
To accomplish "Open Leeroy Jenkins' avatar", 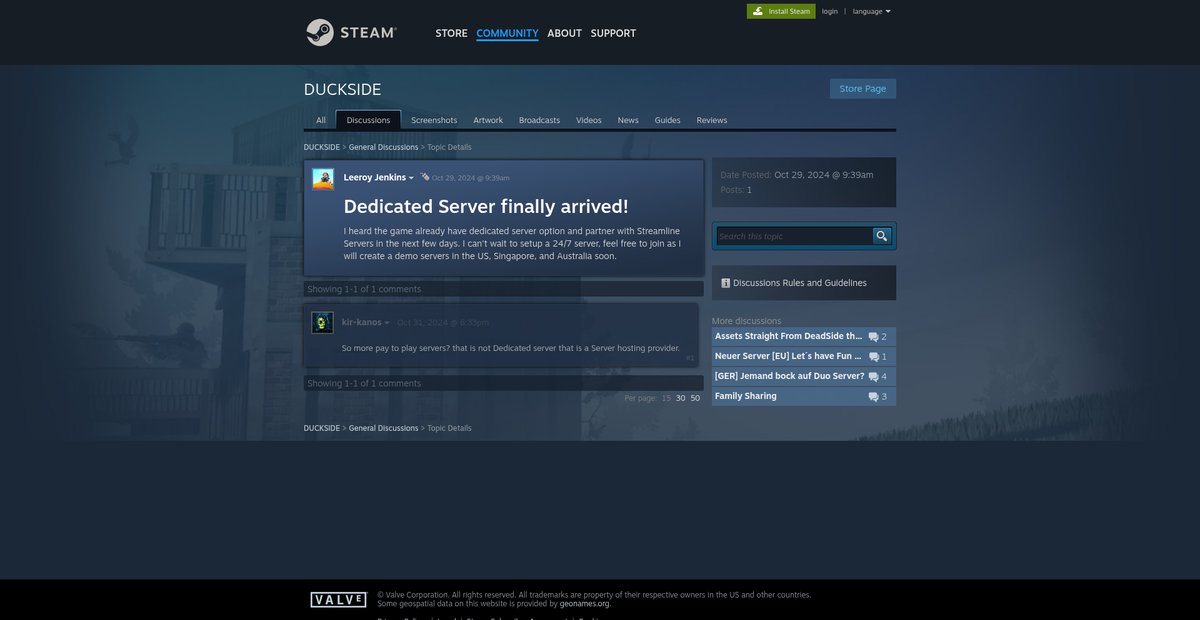I will pos(323,178).
